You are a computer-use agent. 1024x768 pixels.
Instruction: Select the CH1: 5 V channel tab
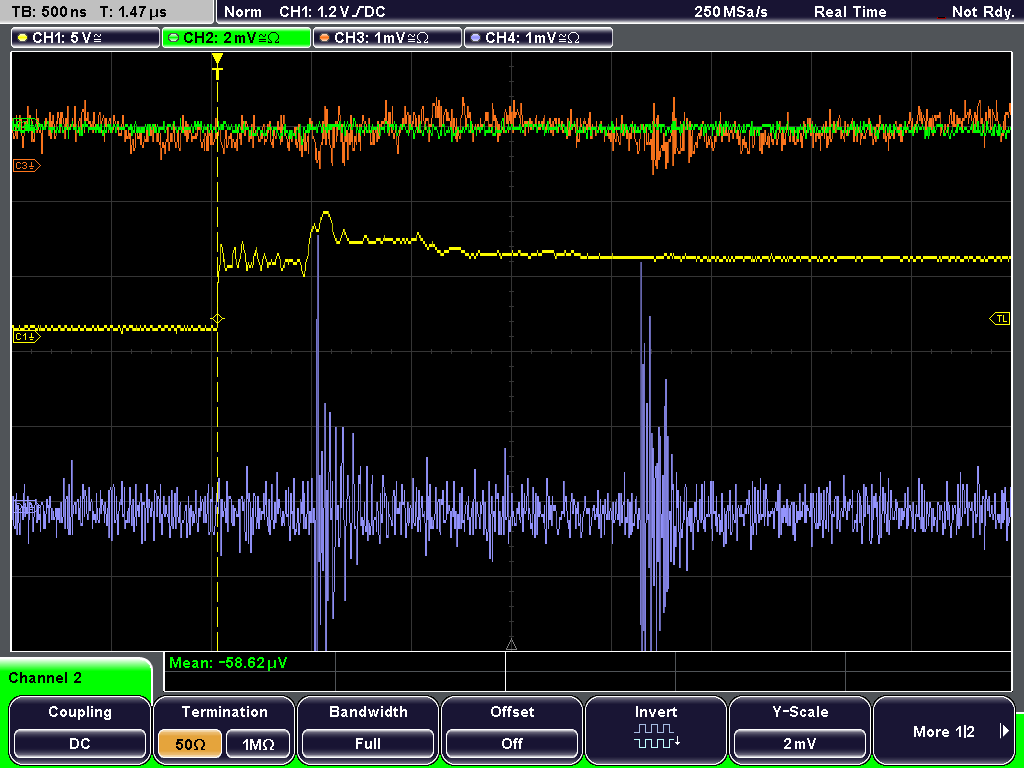point(86,38)
